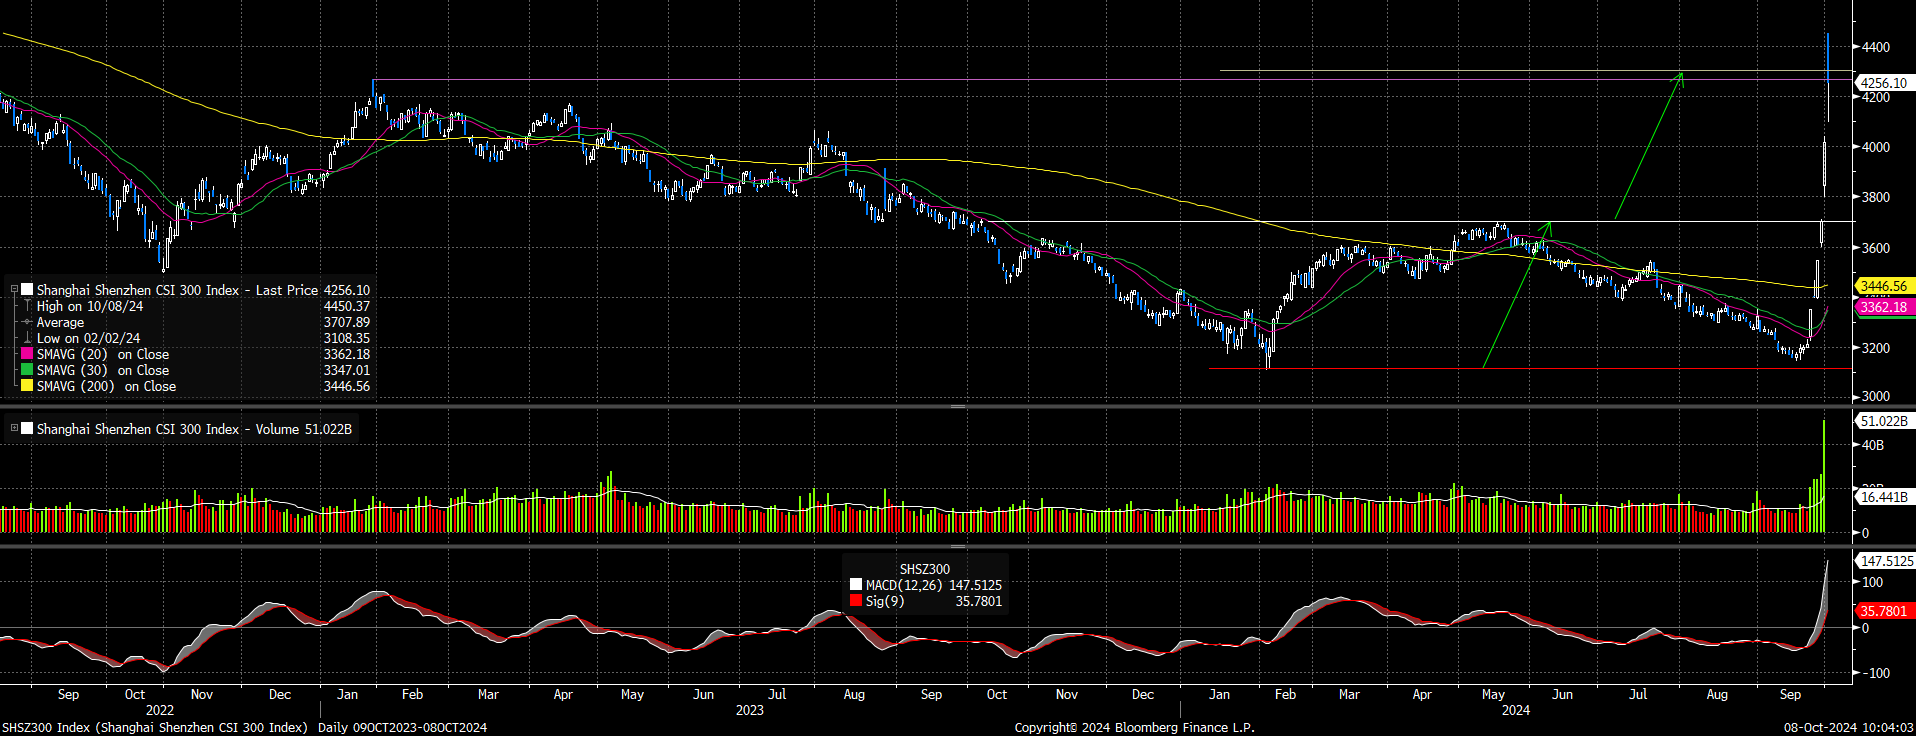Select the 'SMAVG (200) on Close' legend row
1916x736 pixels.
point(196,386)
